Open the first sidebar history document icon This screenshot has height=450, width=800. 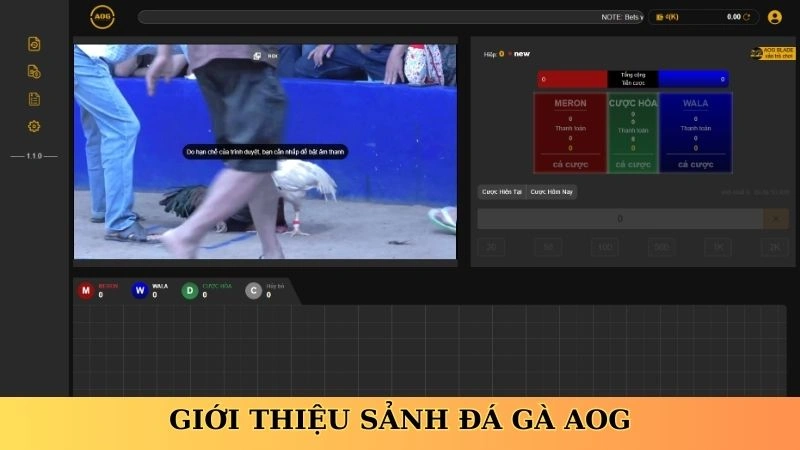click(x=34, y=44)
